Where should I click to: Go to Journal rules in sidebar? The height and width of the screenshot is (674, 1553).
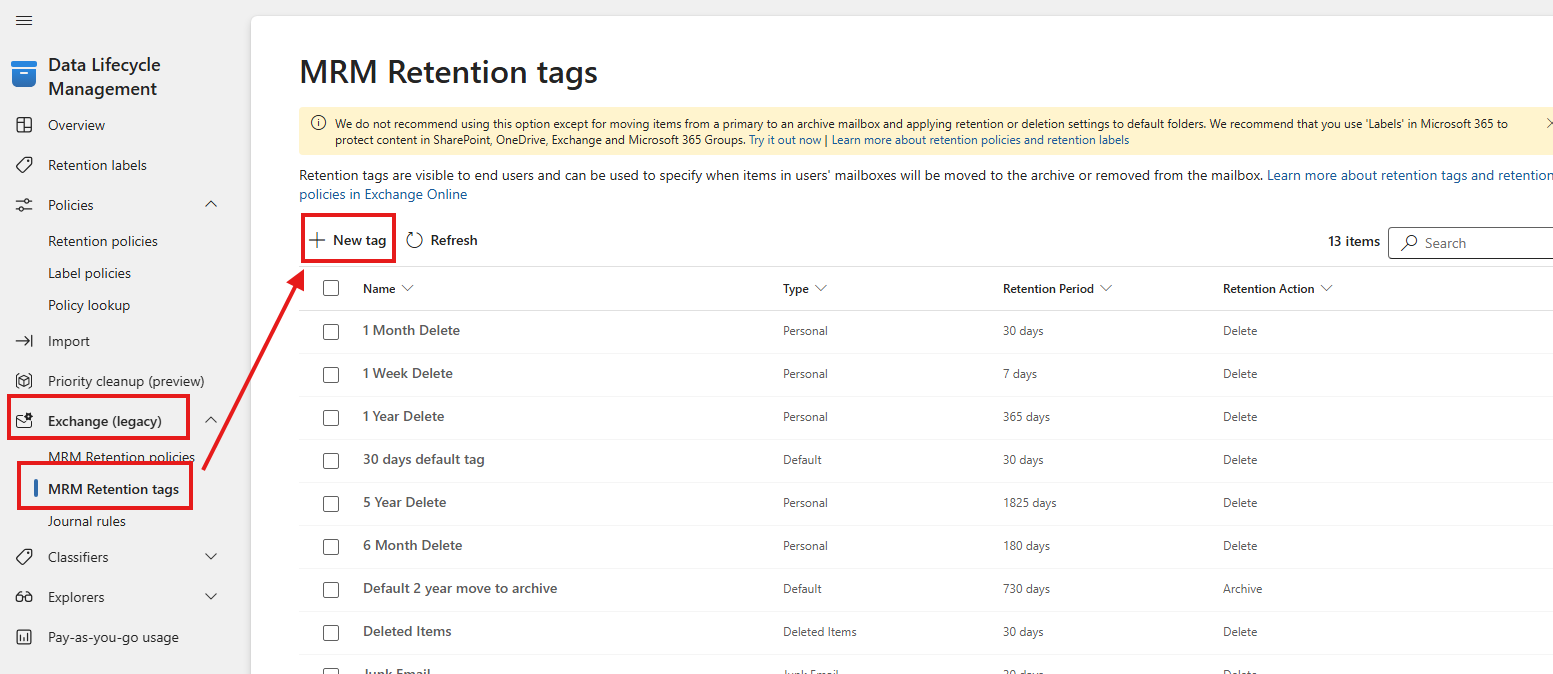tap(87, 521)
